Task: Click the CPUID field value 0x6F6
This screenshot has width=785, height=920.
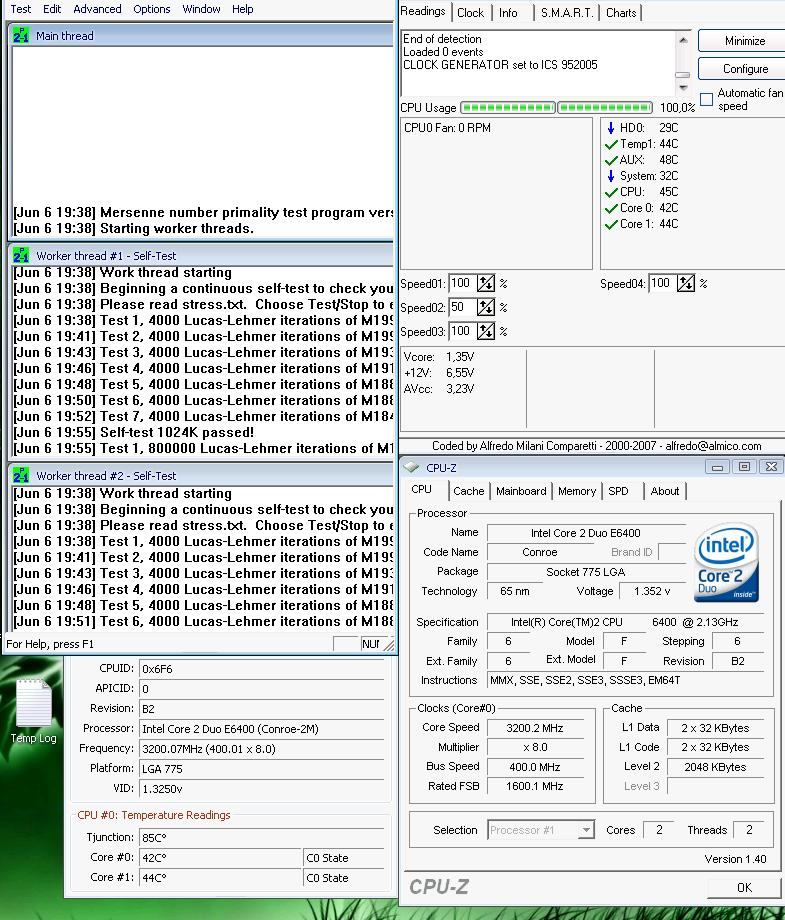Action: coord(262,669)
